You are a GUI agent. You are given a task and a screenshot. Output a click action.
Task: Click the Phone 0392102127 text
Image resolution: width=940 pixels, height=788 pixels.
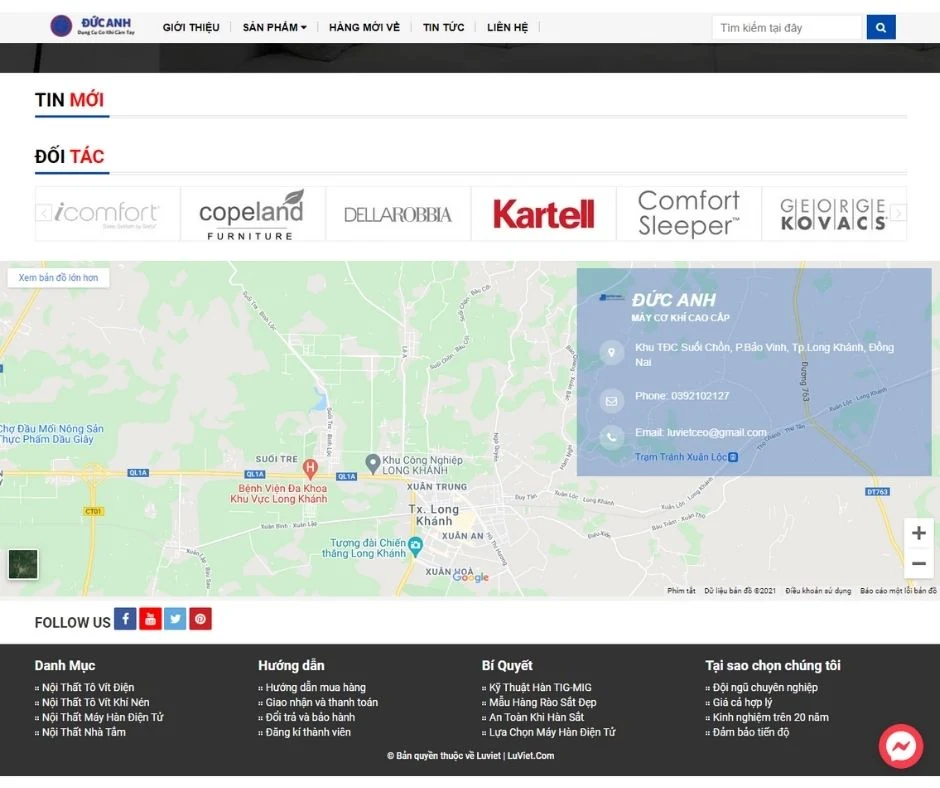682,396
